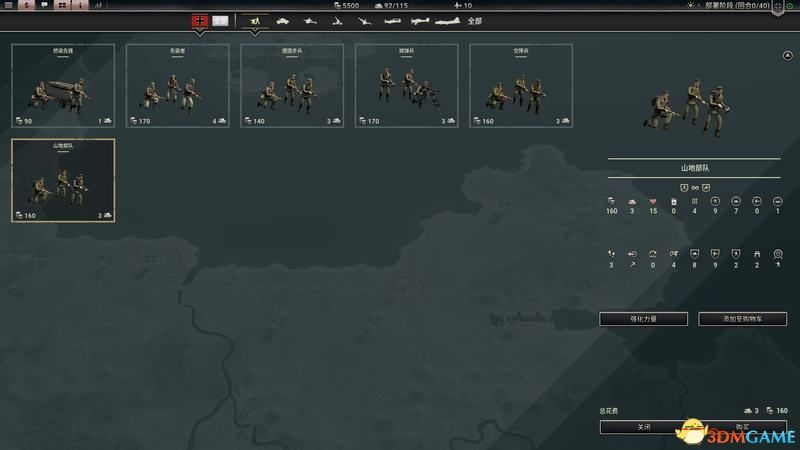Click the initiative stat icon above 3
800x450 pixels.
[x=611, y=254]
